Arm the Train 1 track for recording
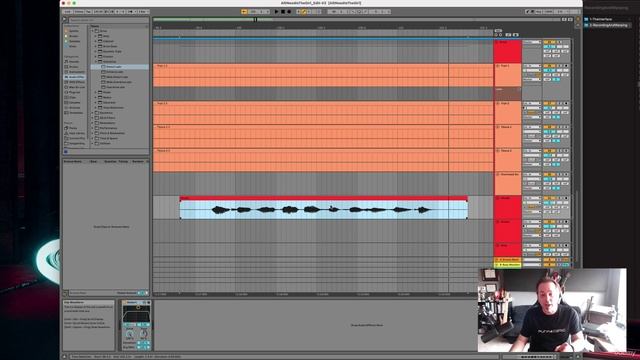 (566, 66)
